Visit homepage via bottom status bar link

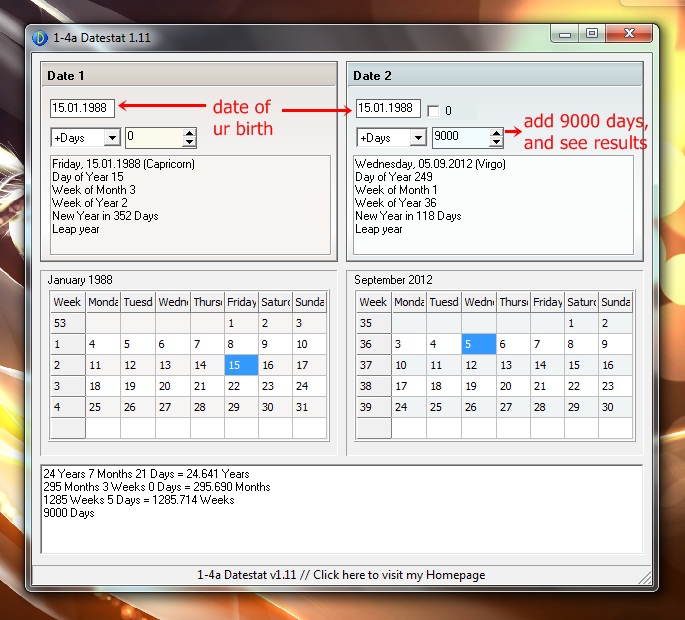[x=341, y=575]
